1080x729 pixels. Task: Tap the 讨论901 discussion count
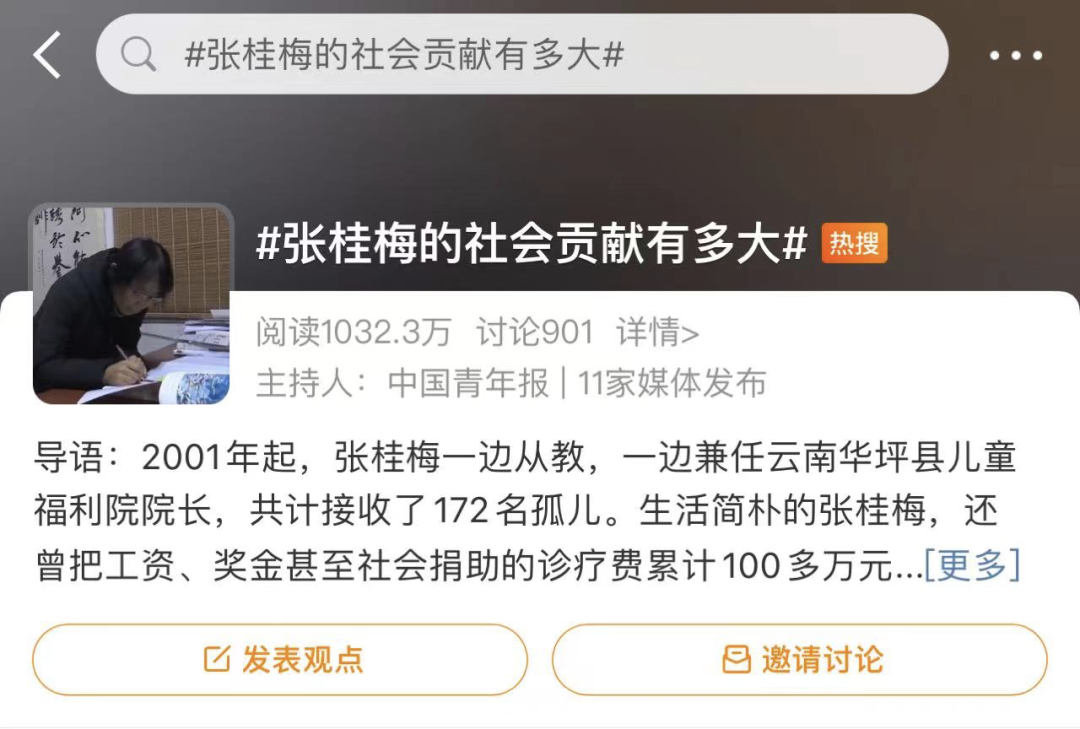click(x=534, y=332)
